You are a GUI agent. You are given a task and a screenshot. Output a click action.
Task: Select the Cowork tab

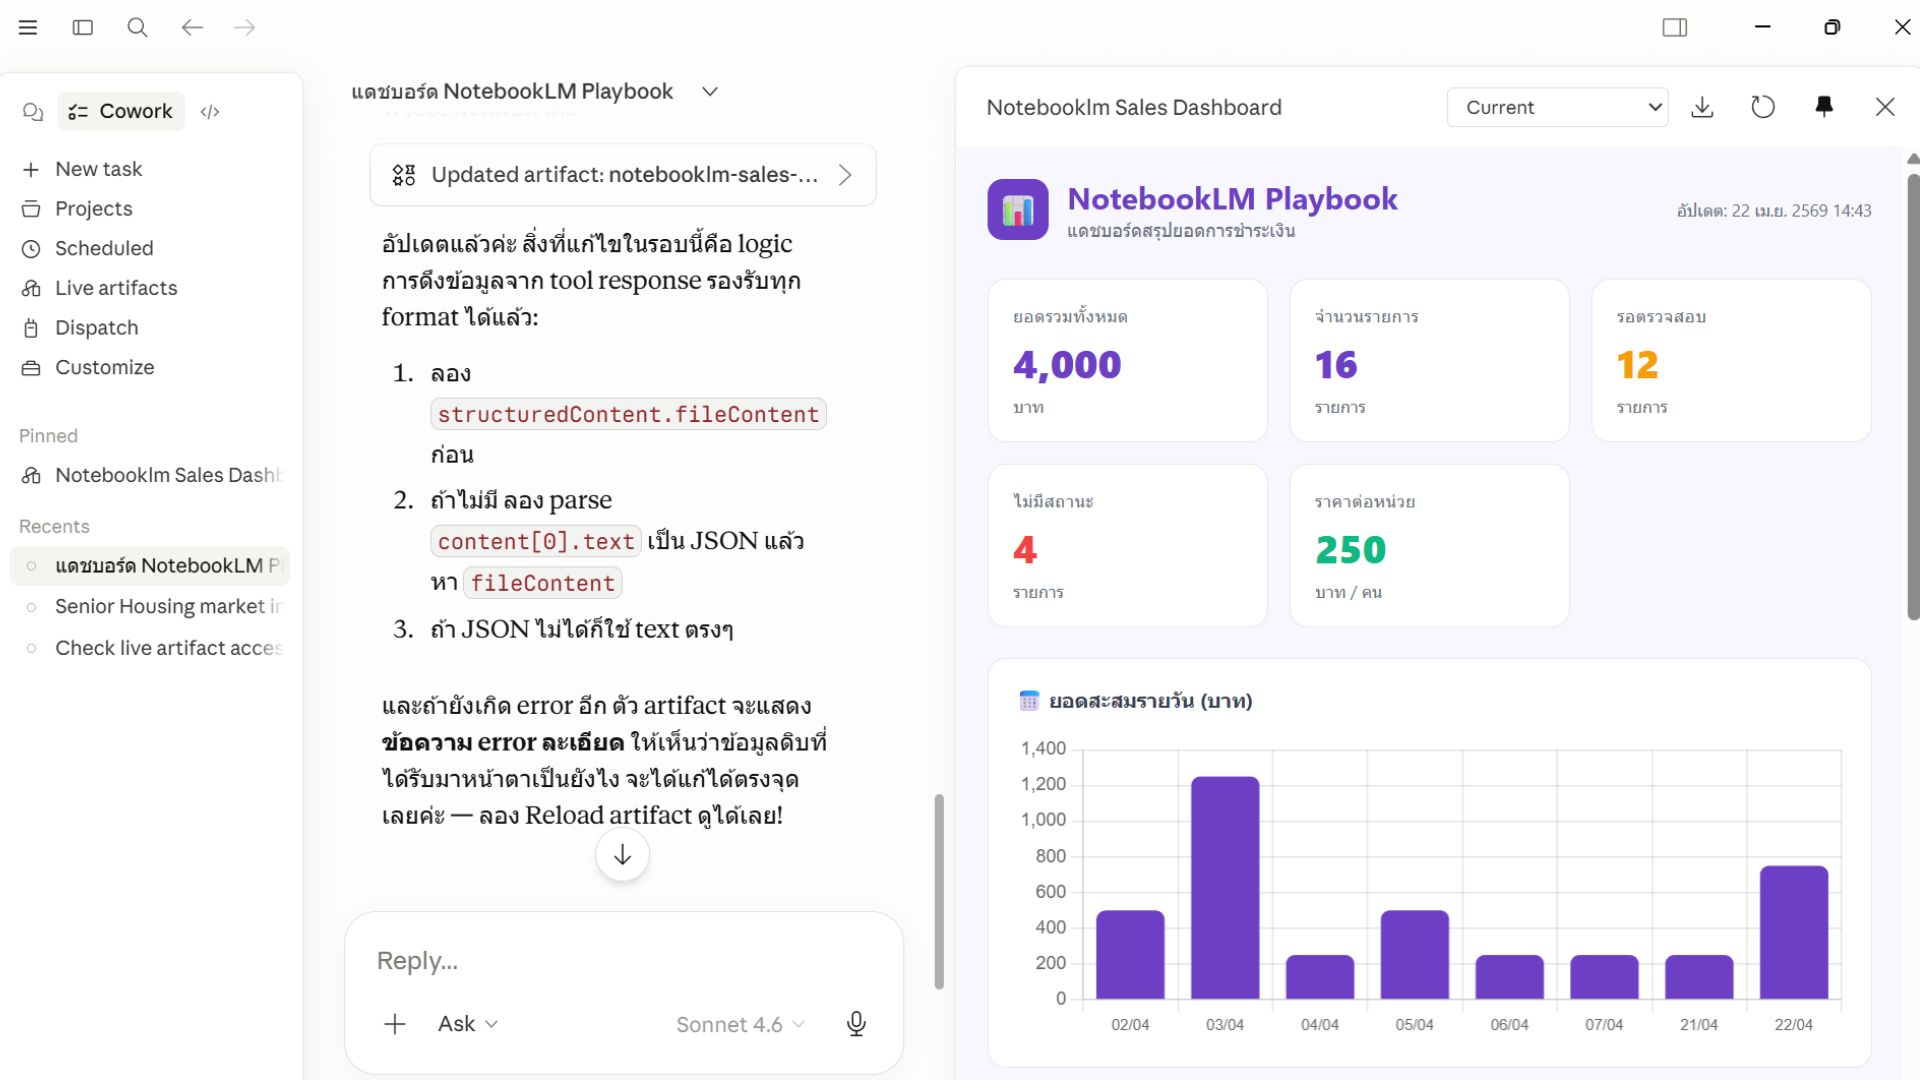121,112
